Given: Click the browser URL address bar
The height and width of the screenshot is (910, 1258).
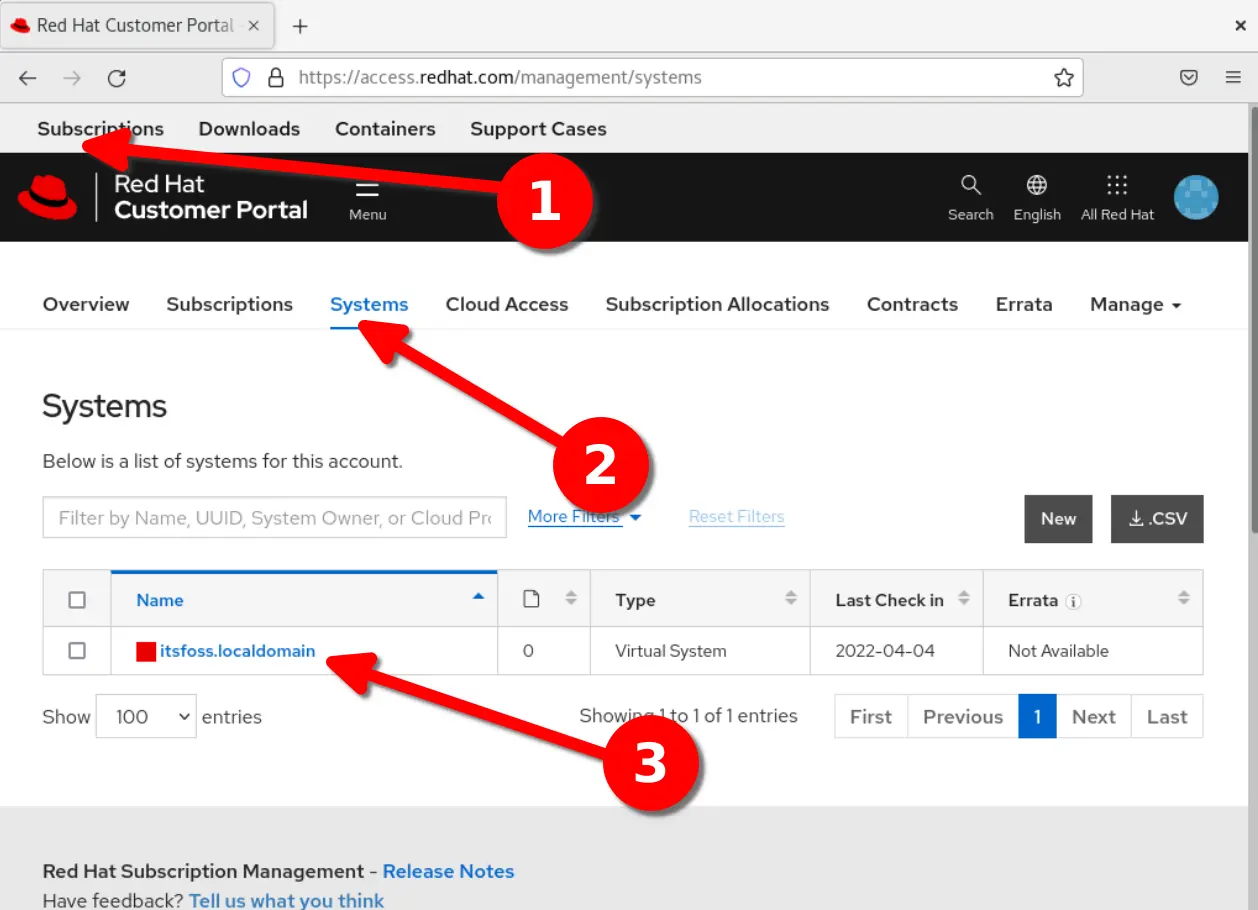Looking at the screenshot, I should pyautogui.click(x=652, y=78).
